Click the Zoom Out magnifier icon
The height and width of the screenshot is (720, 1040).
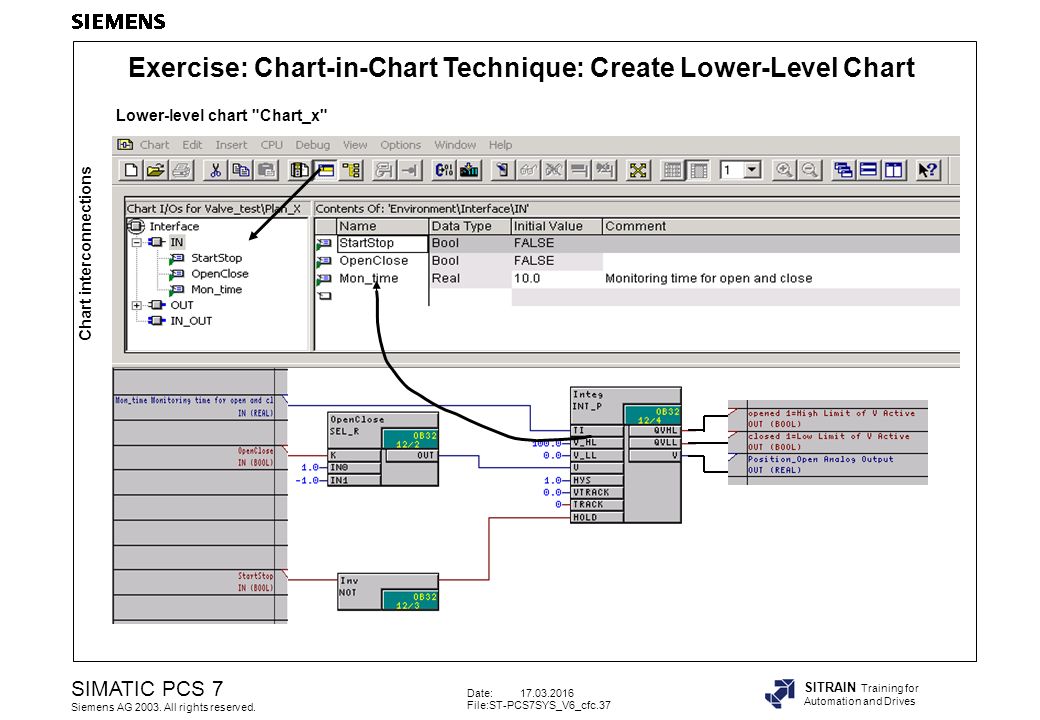809,170
